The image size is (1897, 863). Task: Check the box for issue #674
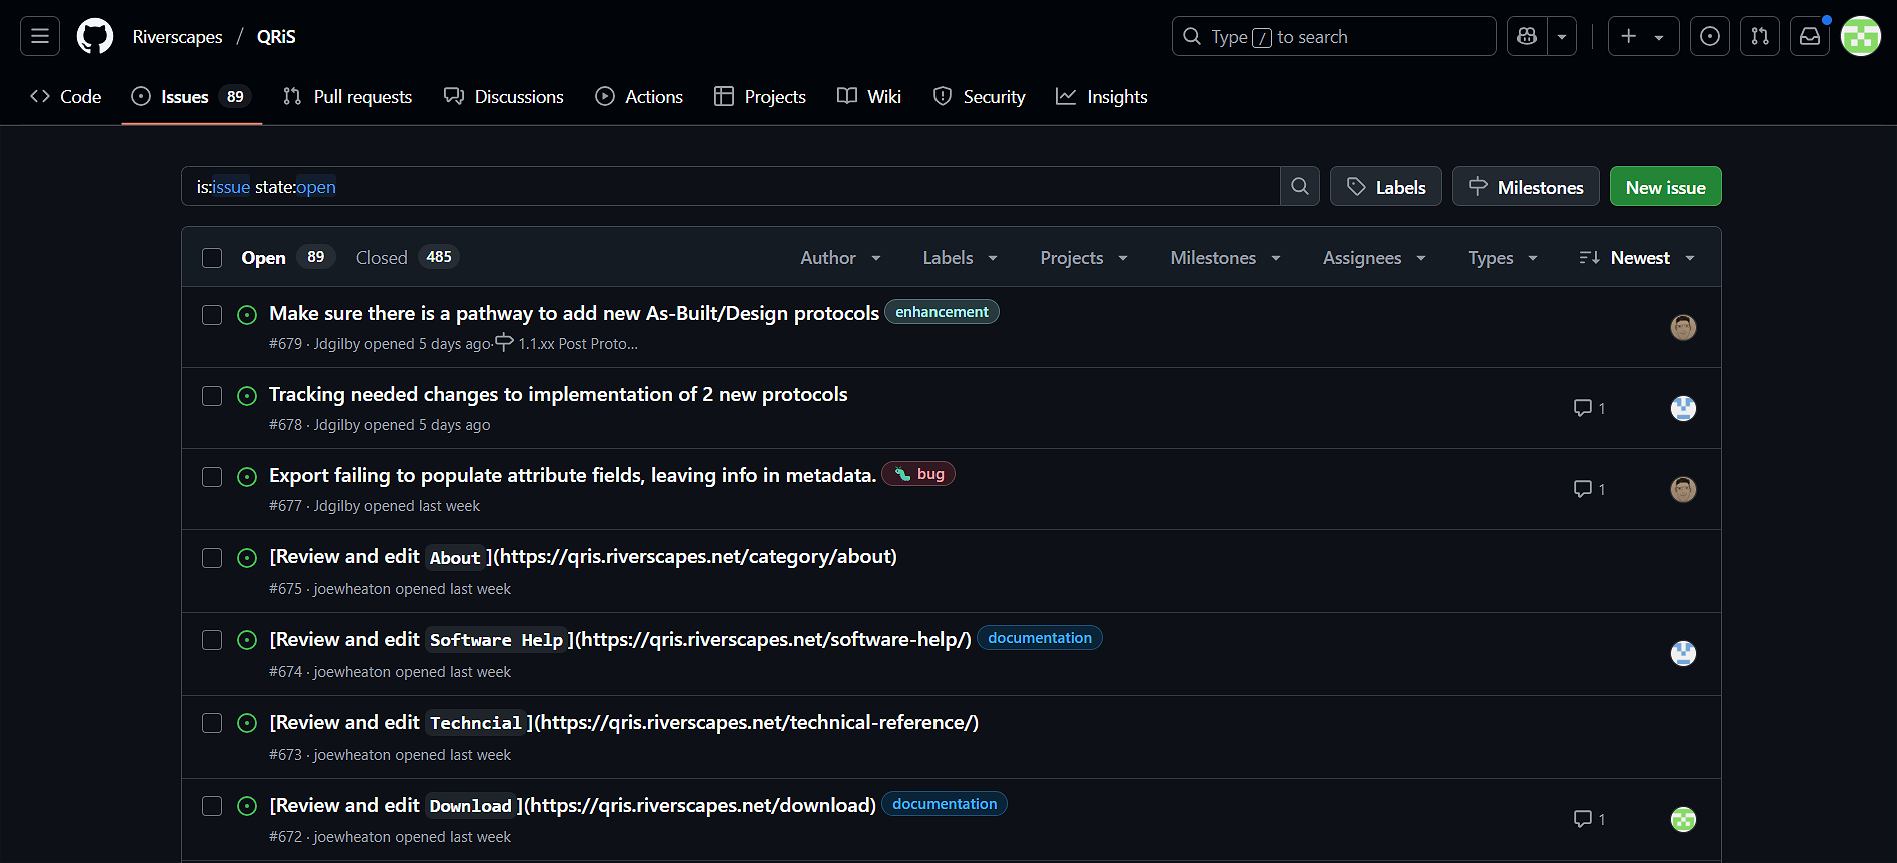coord(212,640)
